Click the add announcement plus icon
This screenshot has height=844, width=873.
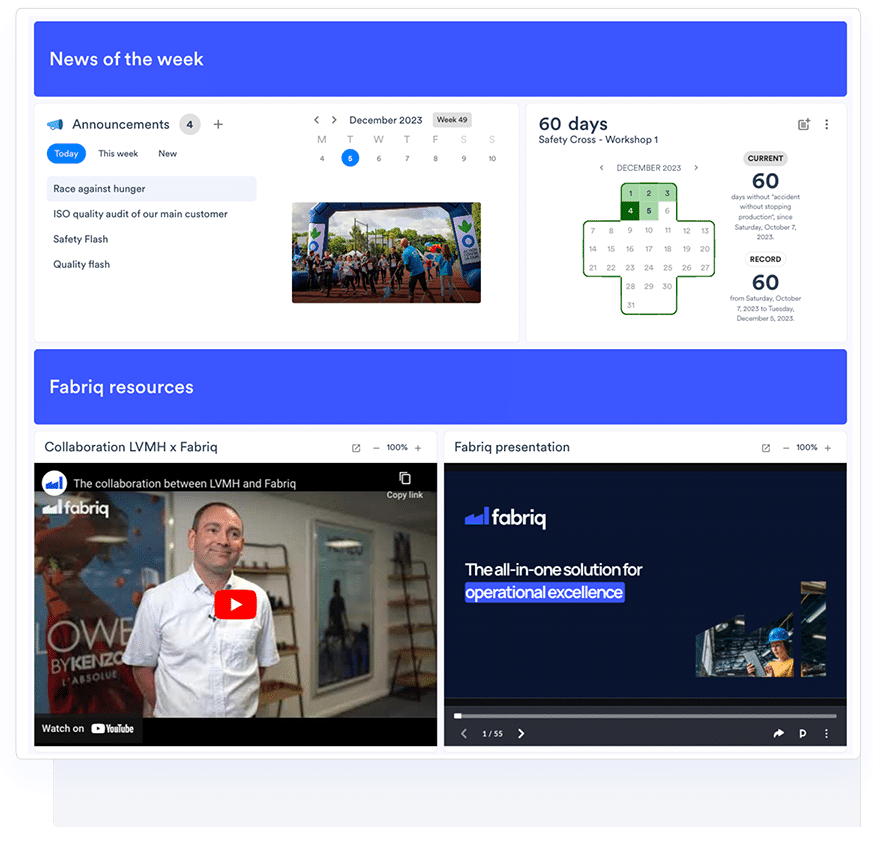point(218,125)
